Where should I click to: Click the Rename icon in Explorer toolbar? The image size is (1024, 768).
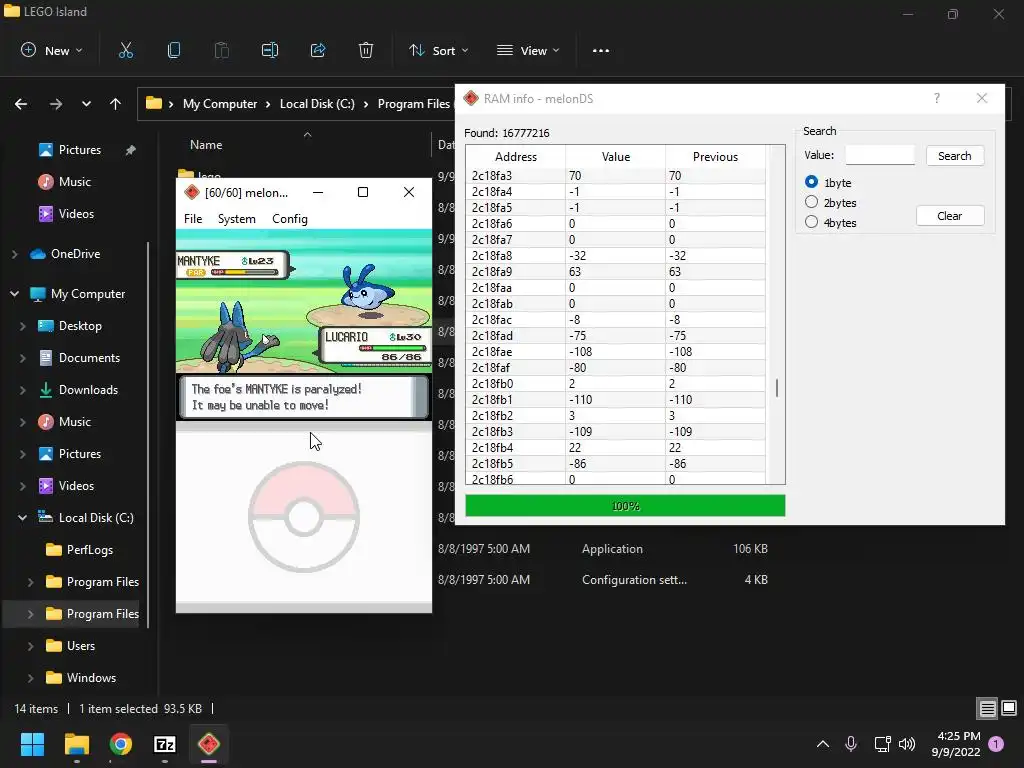click(x=270, y=50)
